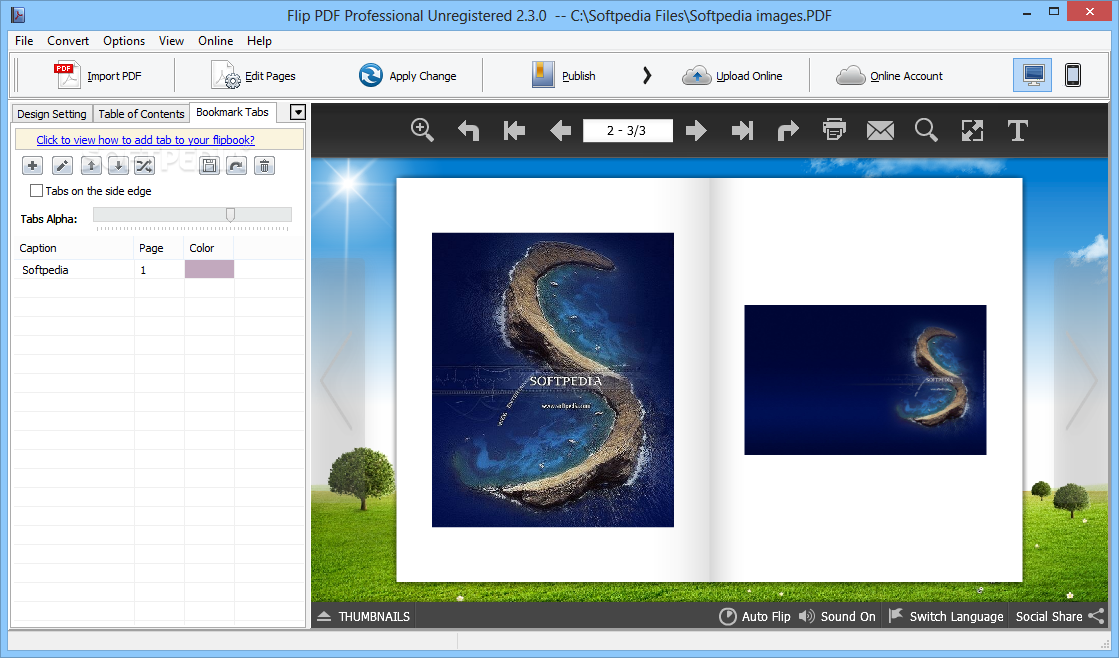
Task: Zoom in on the flipbook preview
Action: click(422, 130)
